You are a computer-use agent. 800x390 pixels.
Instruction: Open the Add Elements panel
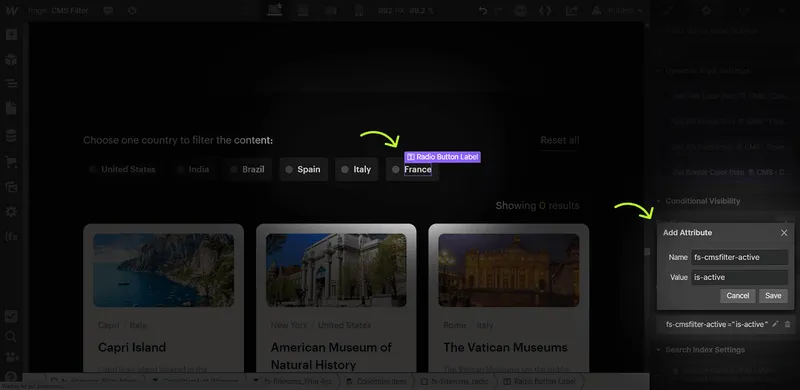tap(11, 35)
